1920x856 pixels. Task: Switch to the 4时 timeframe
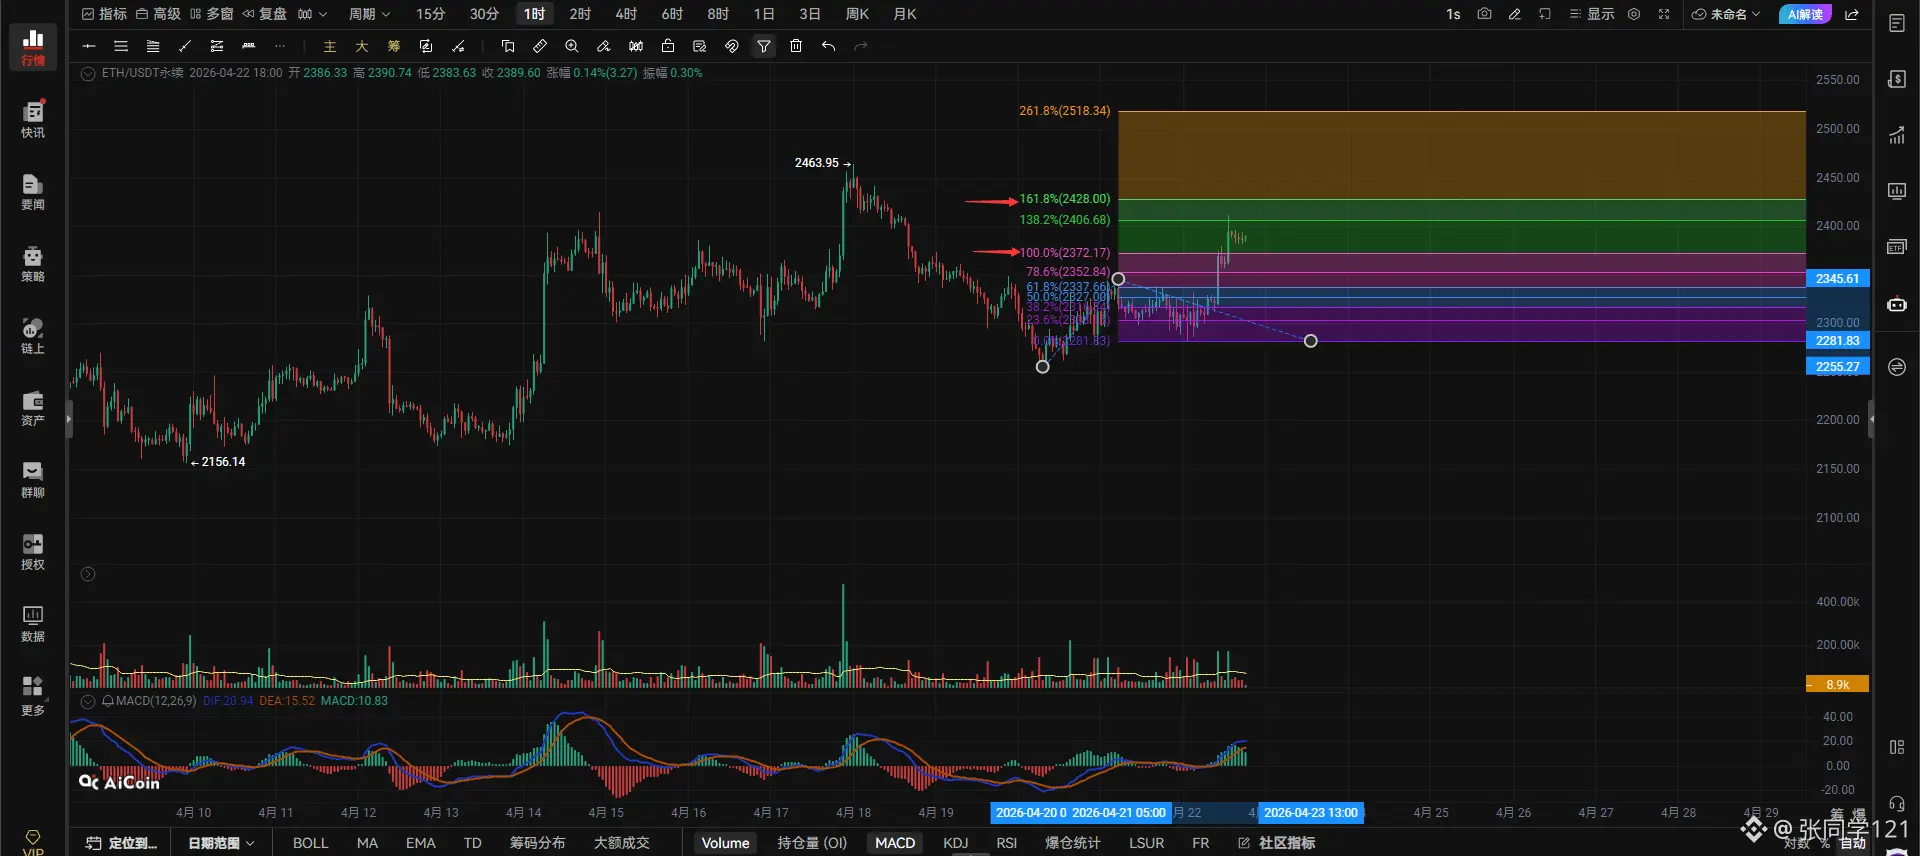click(626, 14)
